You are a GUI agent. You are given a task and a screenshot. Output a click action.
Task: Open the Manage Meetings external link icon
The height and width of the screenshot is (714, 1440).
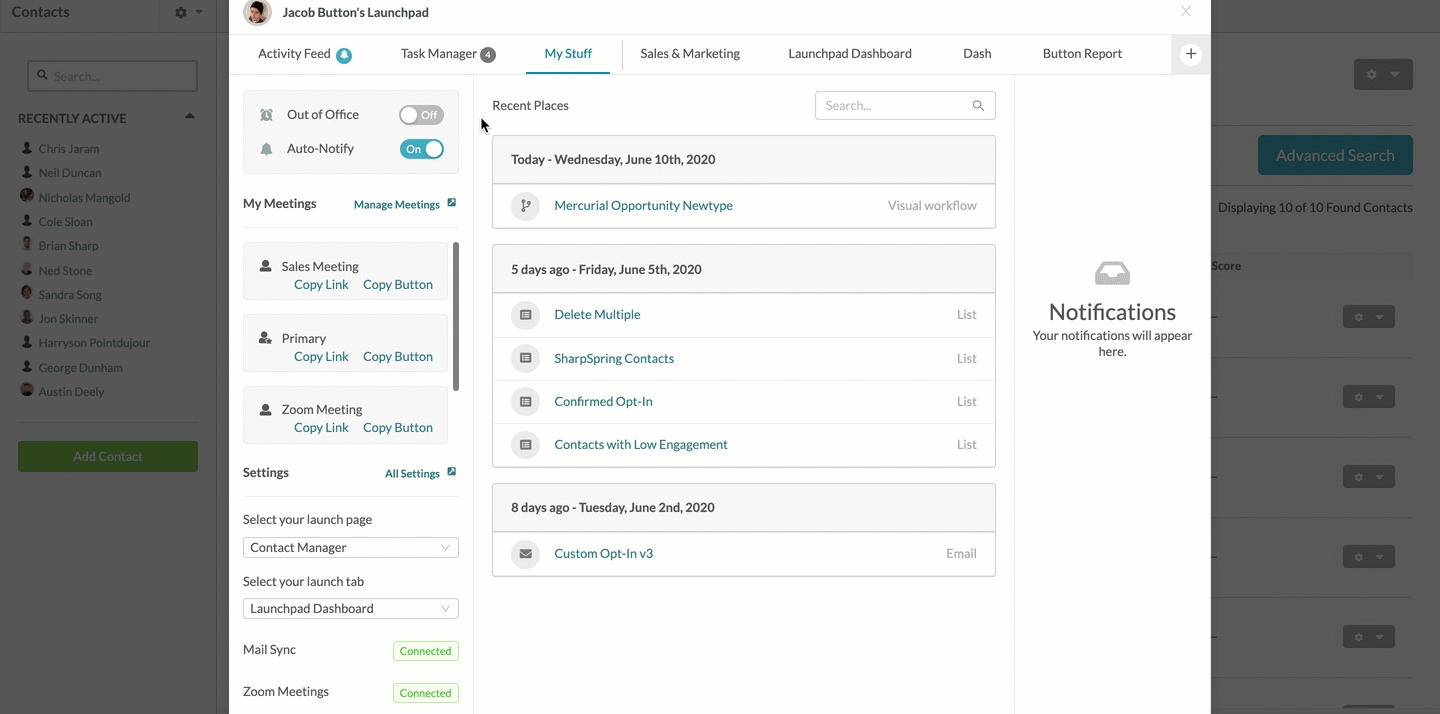tap(452, 203)
